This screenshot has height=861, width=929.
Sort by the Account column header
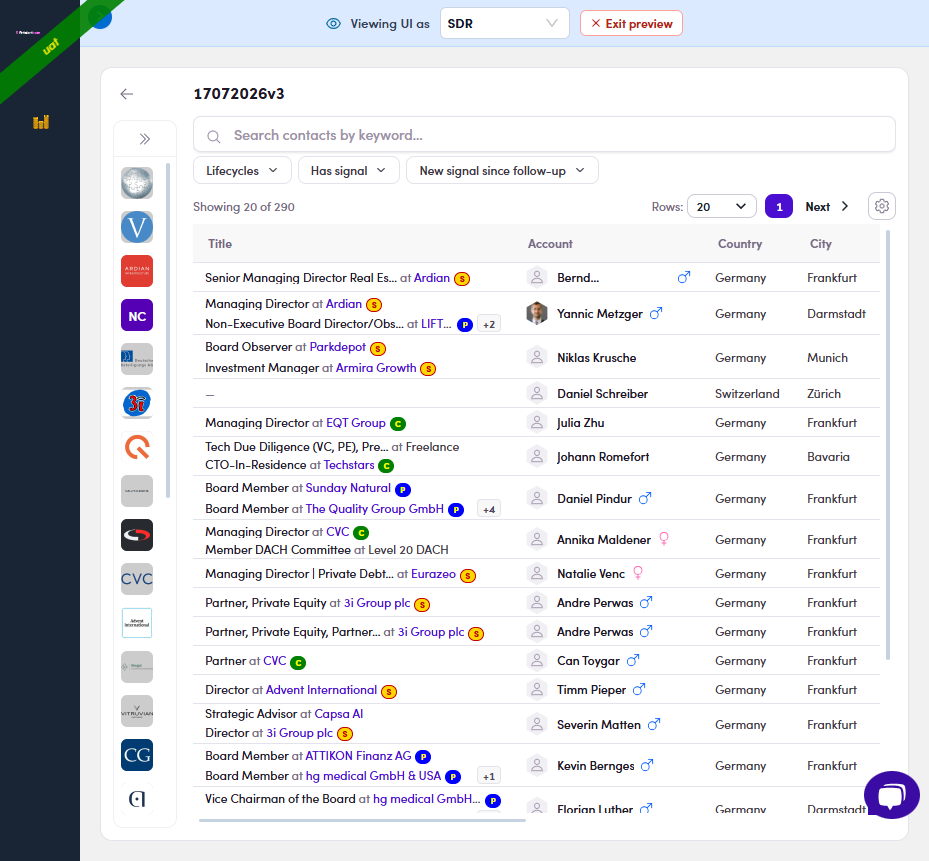550,244
